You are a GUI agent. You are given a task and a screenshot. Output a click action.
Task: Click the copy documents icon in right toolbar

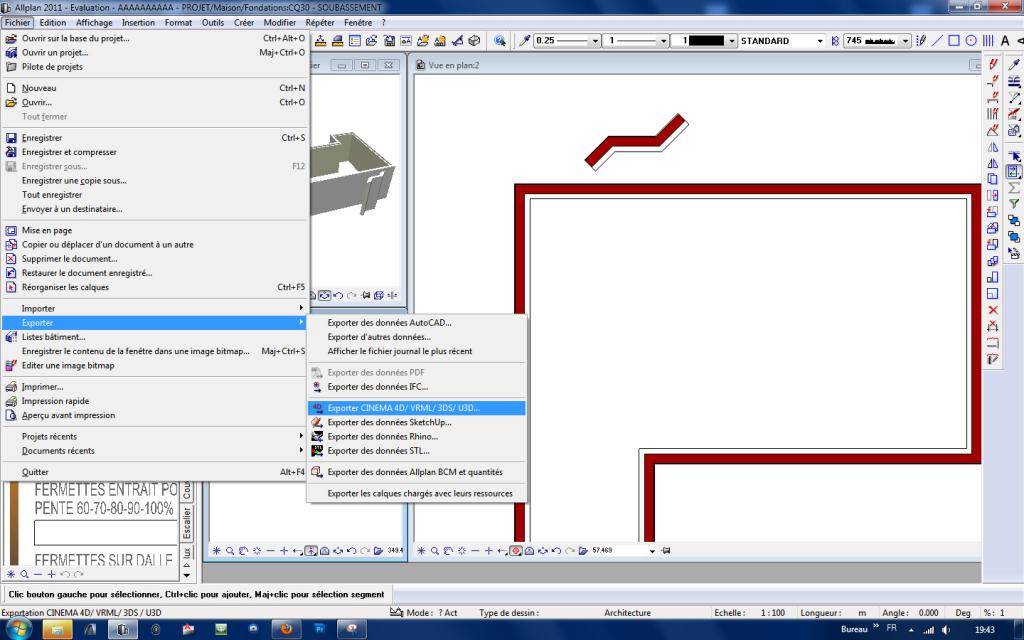click(993, 178)
